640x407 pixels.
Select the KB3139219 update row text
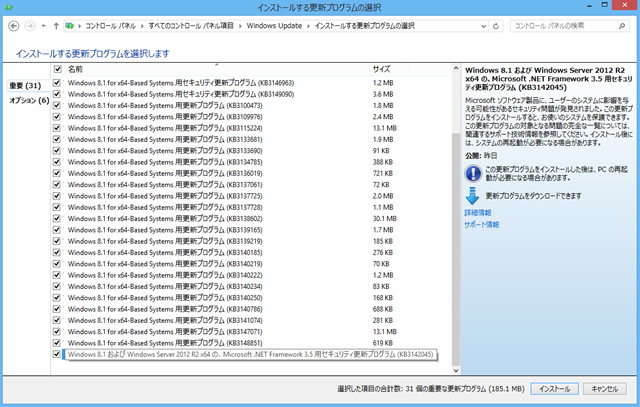click(x=165, y=241)
